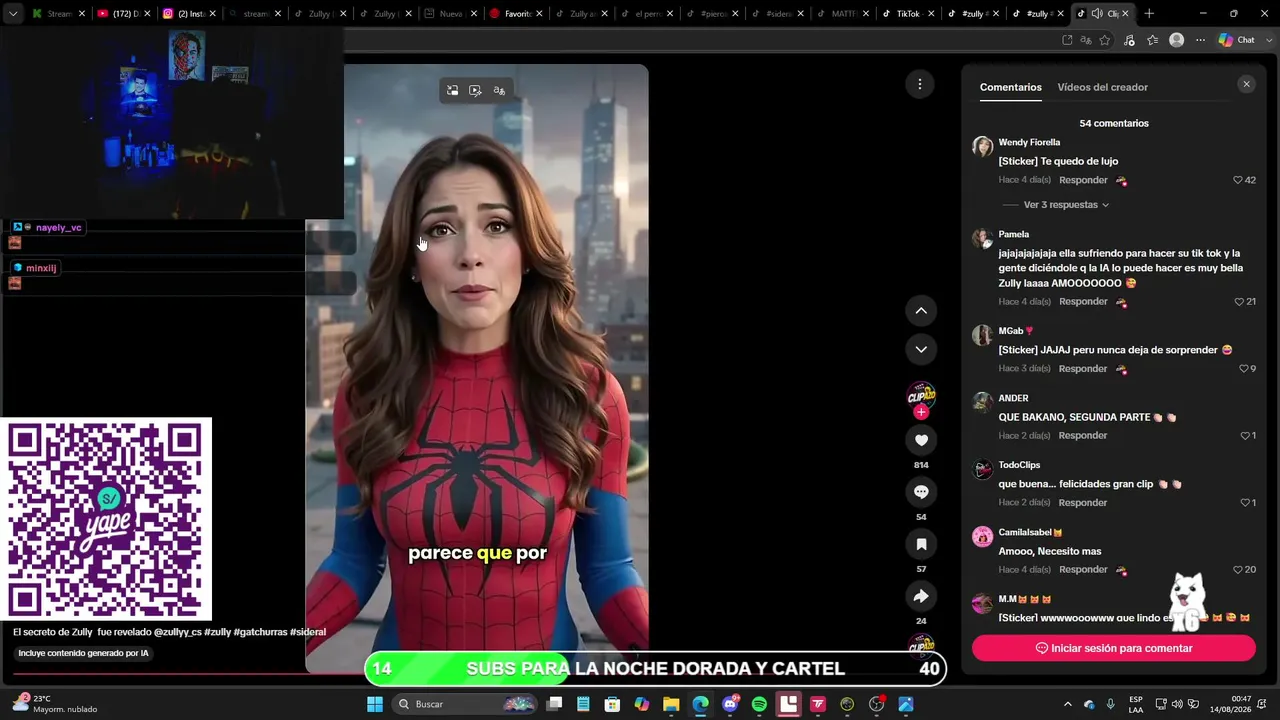
Task: Go to the next video with down arrow
Action: point(921,349)
